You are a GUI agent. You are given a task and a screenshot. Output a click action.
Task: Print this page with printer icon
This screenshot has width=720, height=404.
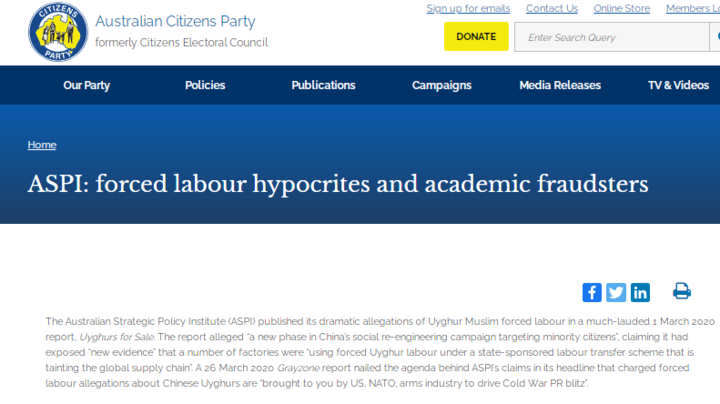click(682, 291)
